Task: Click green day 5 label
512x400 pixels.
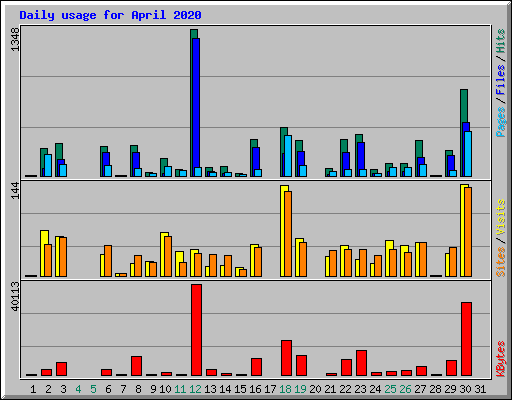Action: 93,389
